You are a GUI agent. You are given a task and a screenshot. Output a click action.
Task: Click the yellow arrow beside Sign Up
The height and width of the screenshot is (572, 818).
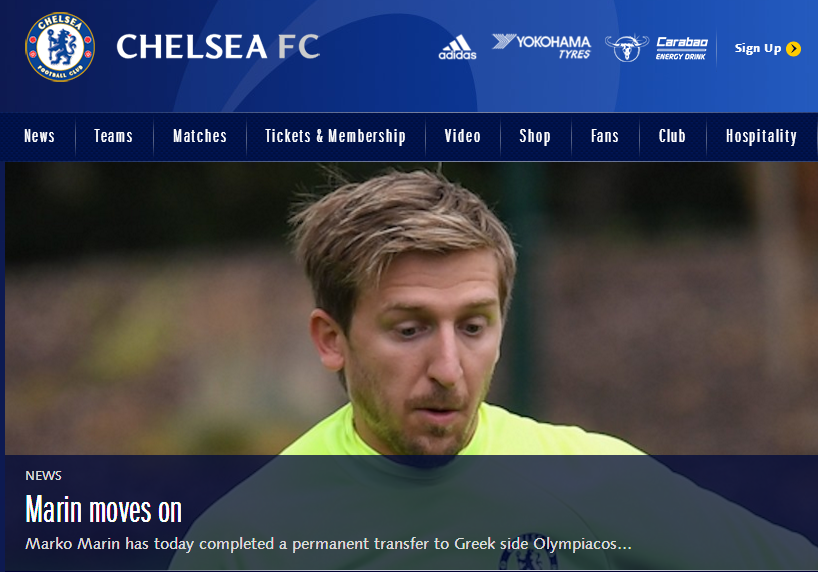pos(793,49)
